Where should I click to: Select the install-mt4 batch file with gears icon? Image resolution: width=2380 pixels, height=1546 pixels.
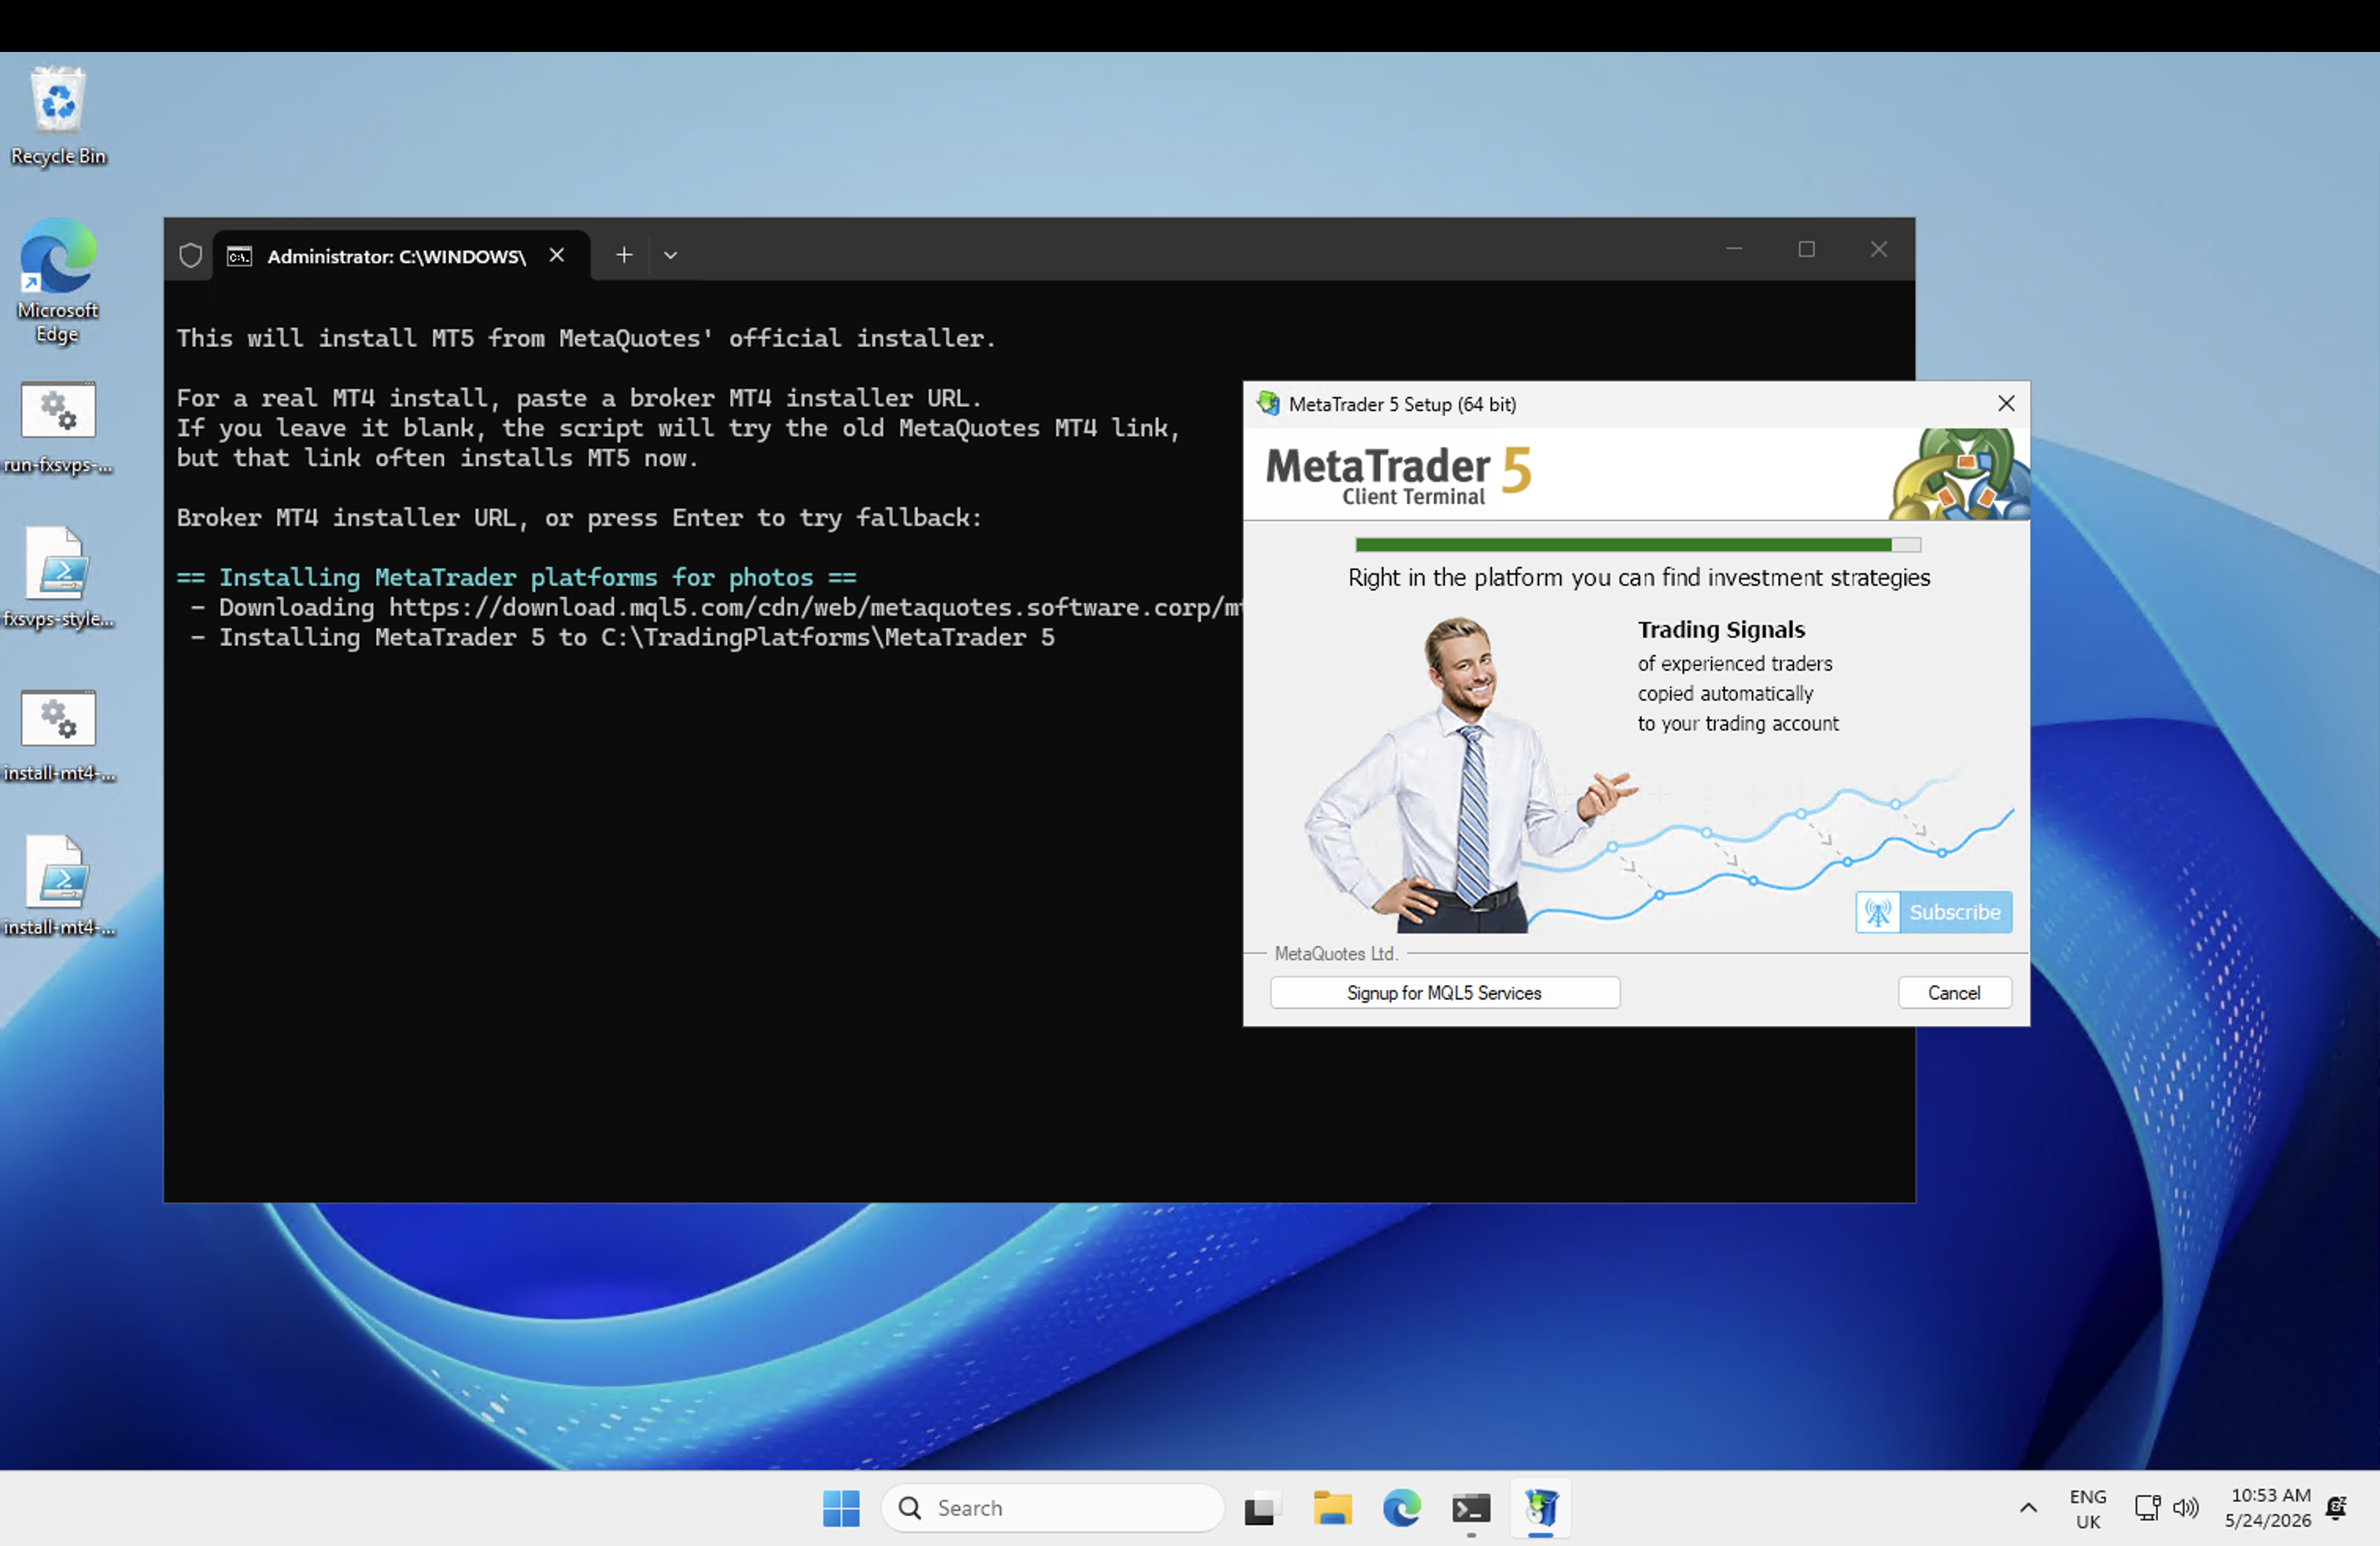(58, 735)
